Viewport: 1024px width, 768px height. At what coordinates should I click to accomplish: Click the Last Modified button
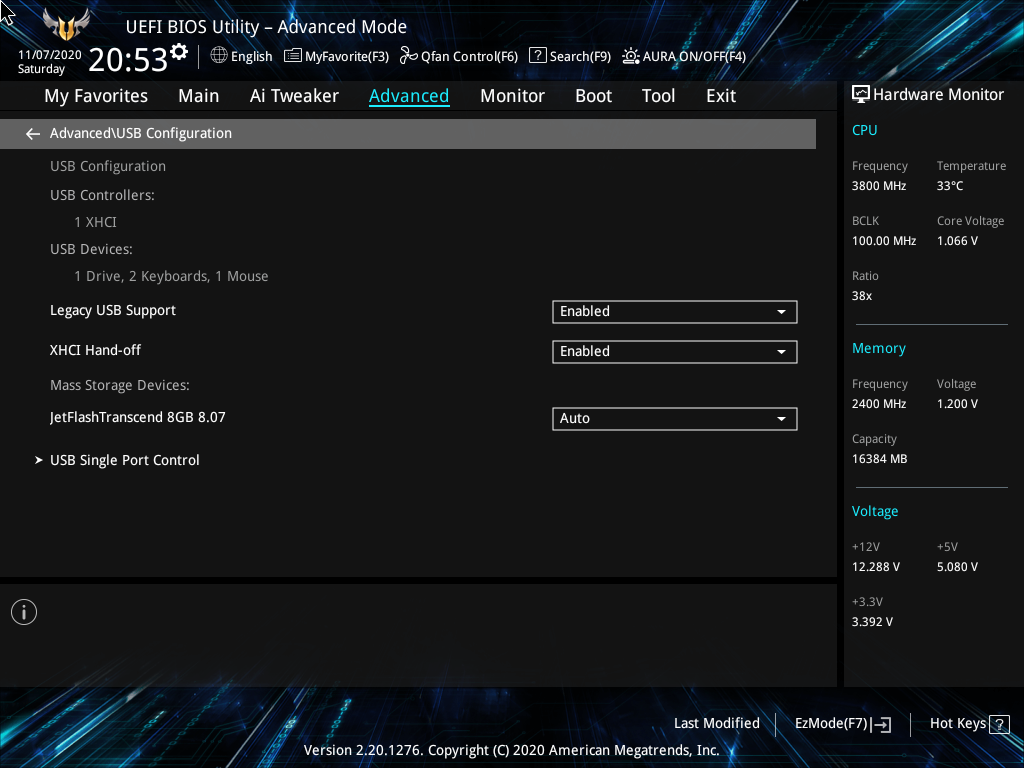tap(716, 724)
